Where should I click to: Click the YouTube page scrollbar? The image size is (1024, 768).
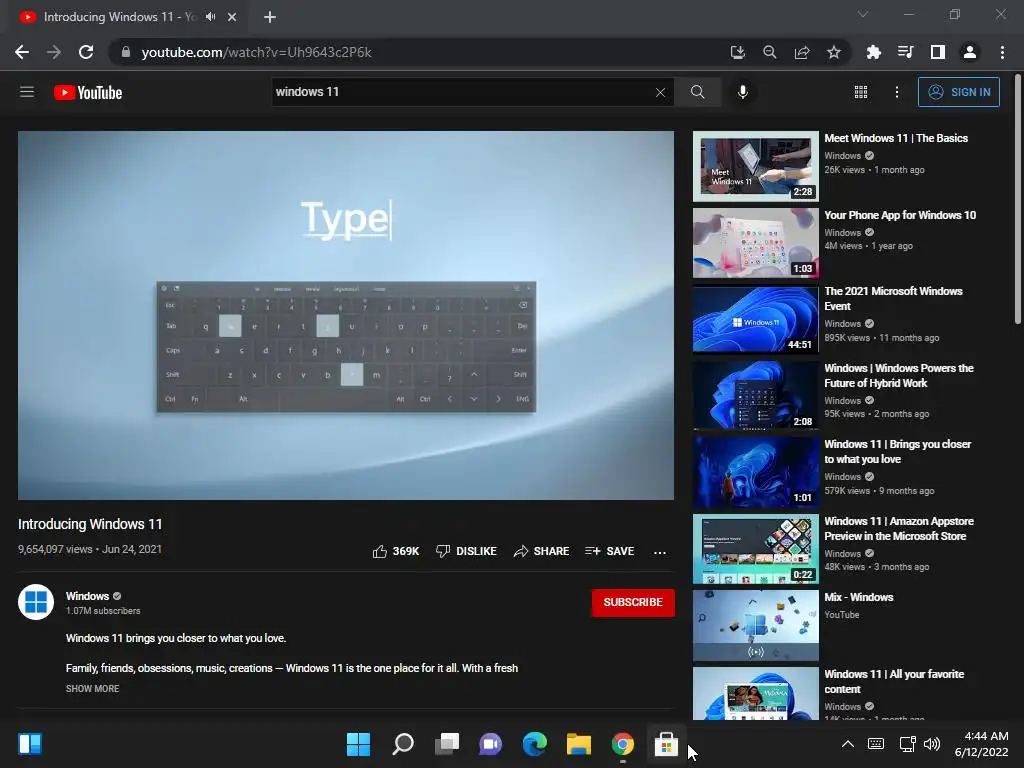tap(1018, 199)
